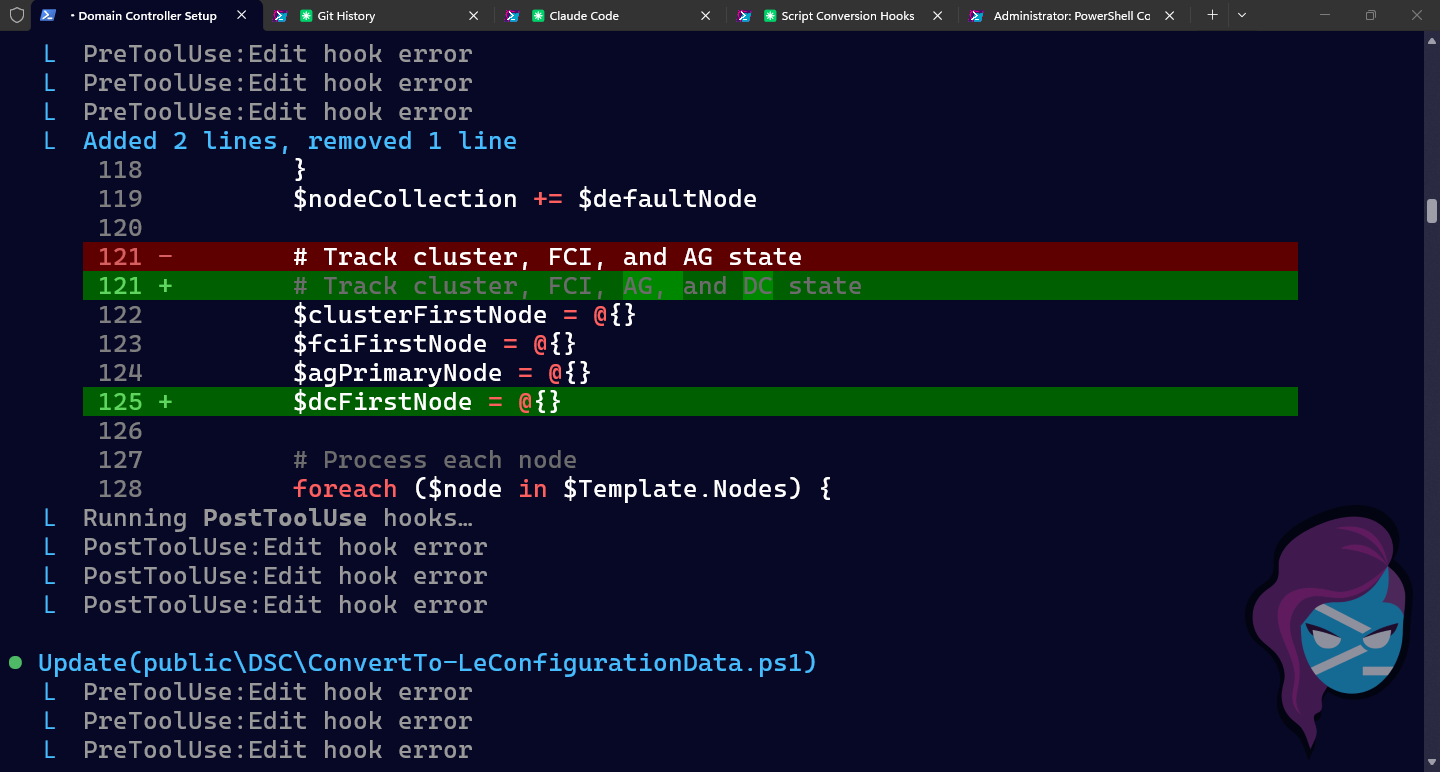The width and height of the screenshot is (1440, 772).
Task: Close the Claude Code tab
Action: (705, 16)
